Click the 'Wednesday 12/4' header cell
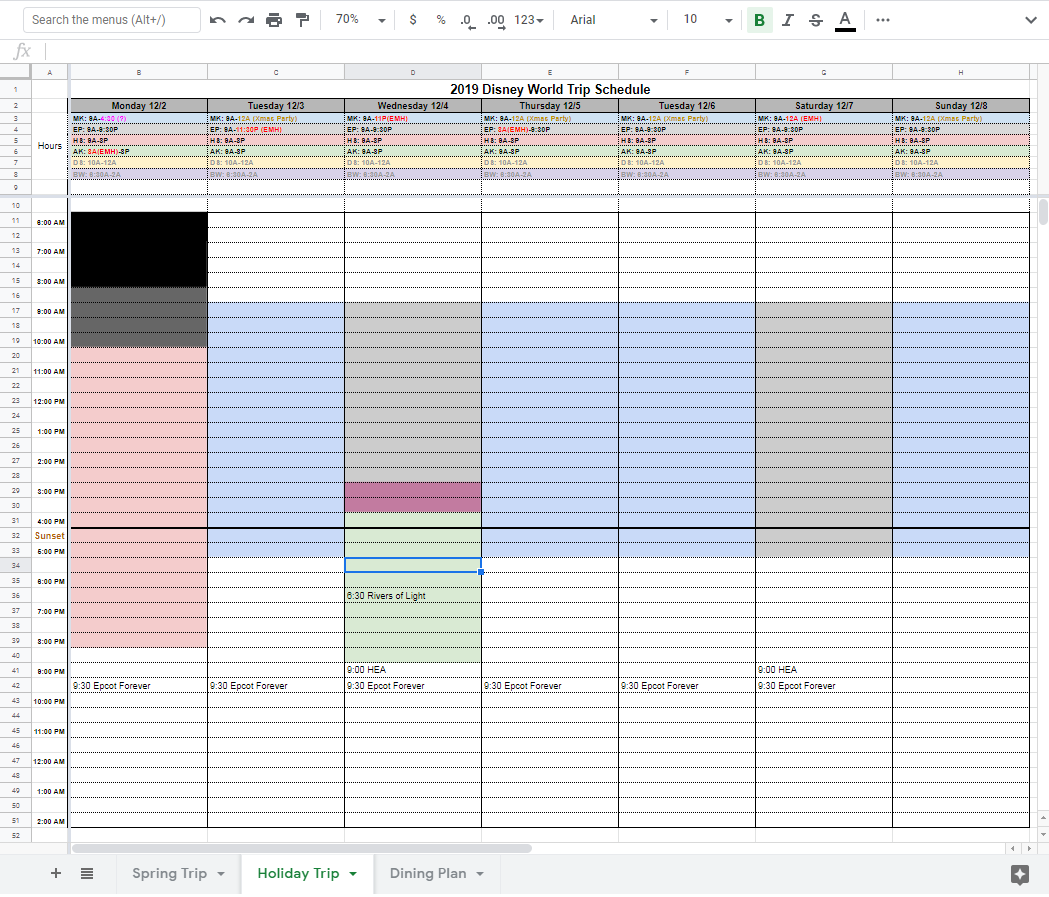 [413, 106]
